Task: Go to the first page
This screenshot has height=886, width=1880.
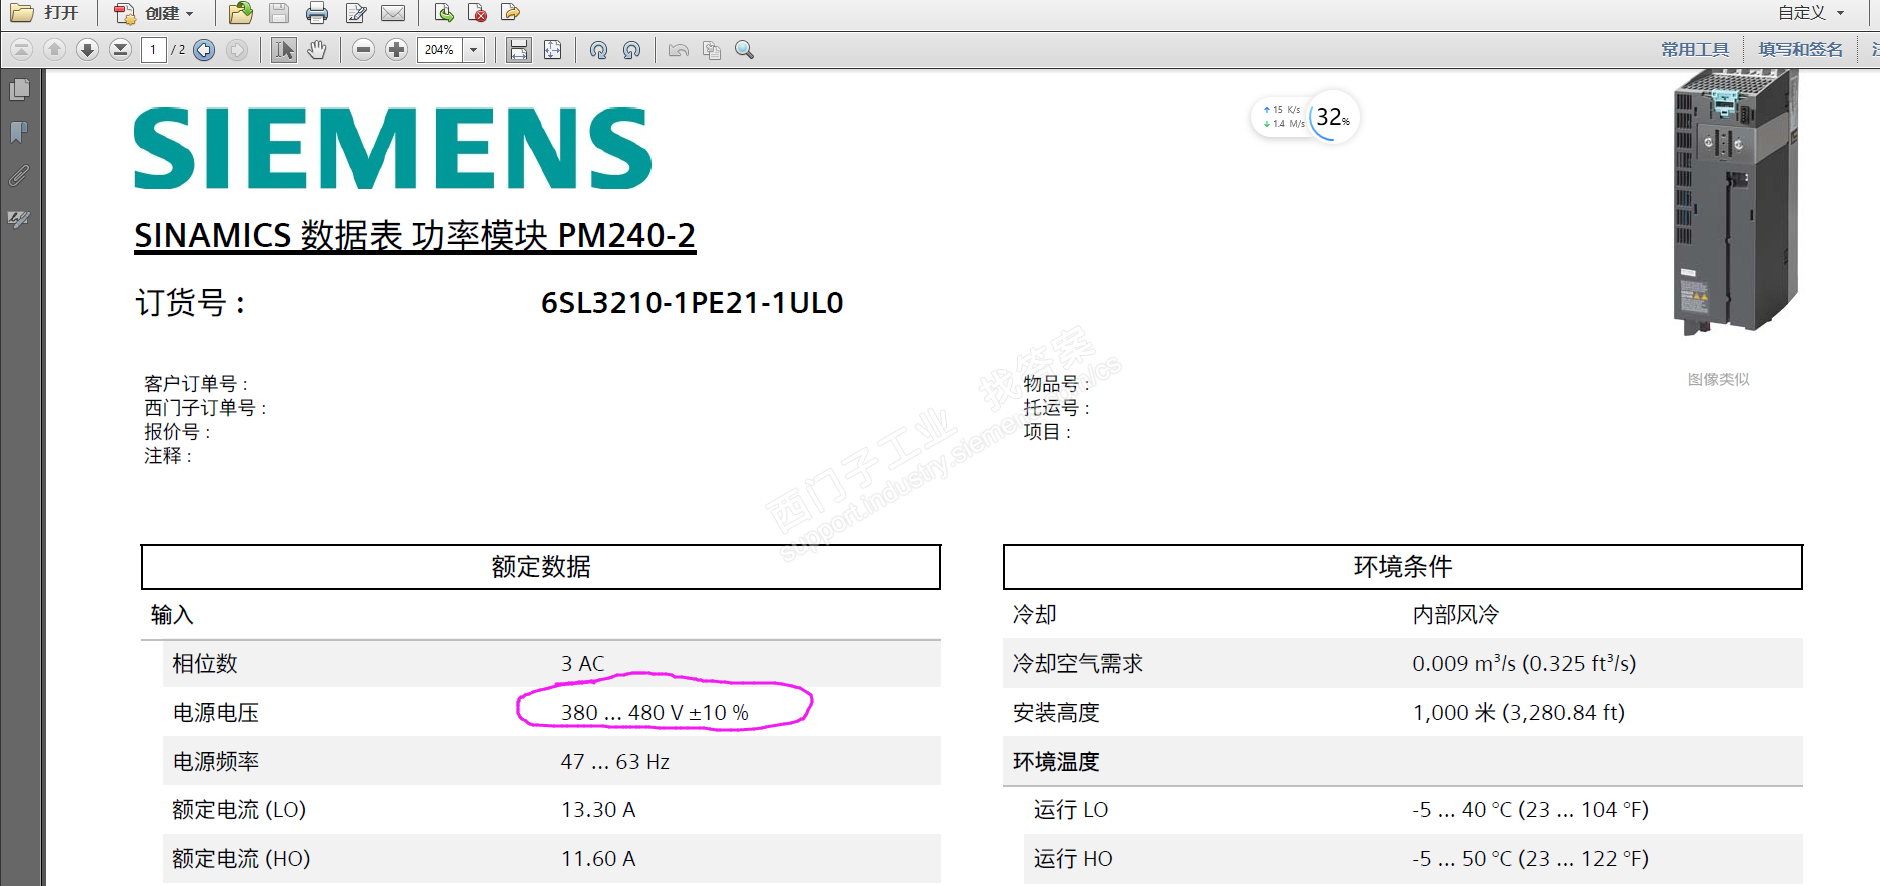Action: pyautogui.click(x=22, y=50)
